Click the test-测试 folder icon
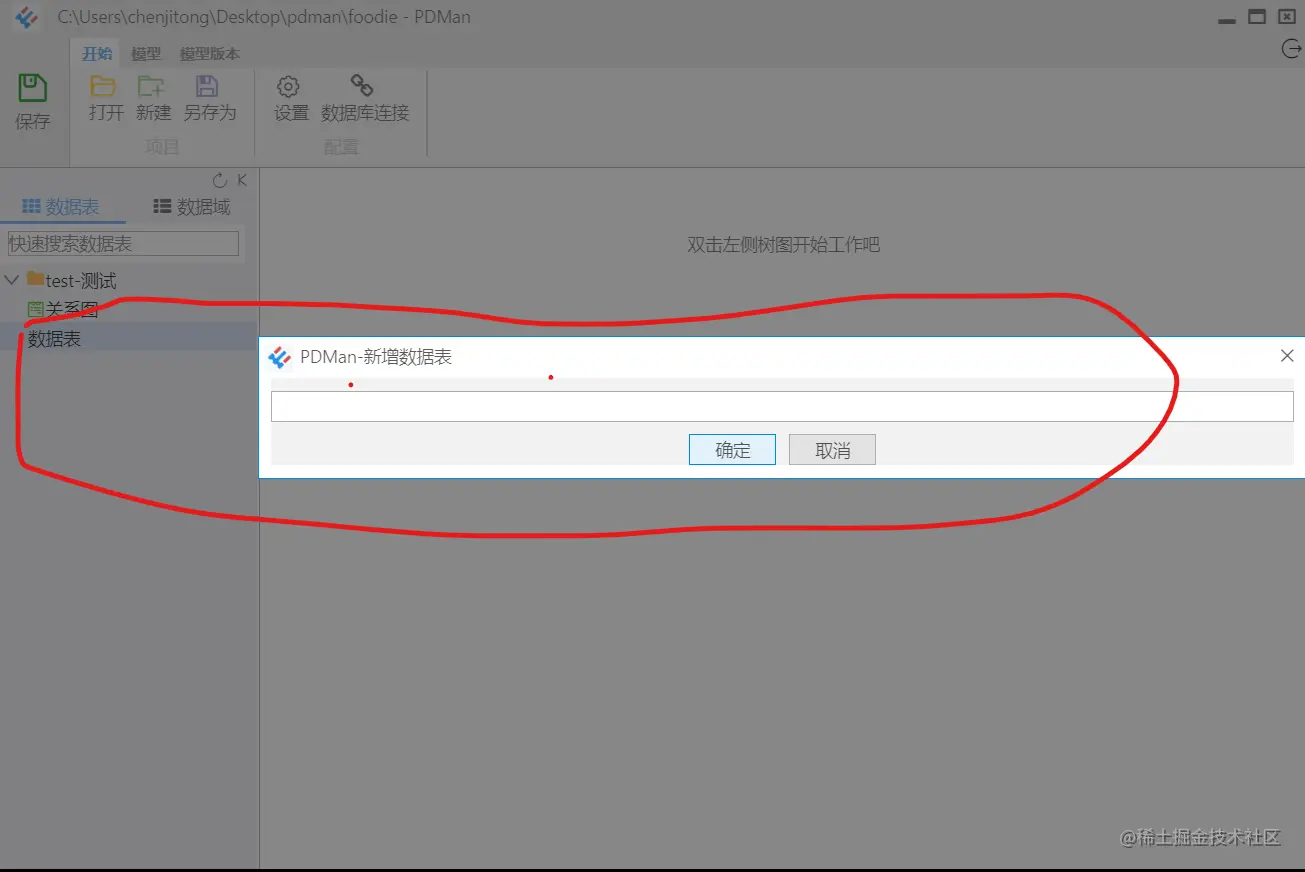 (35, 279)
